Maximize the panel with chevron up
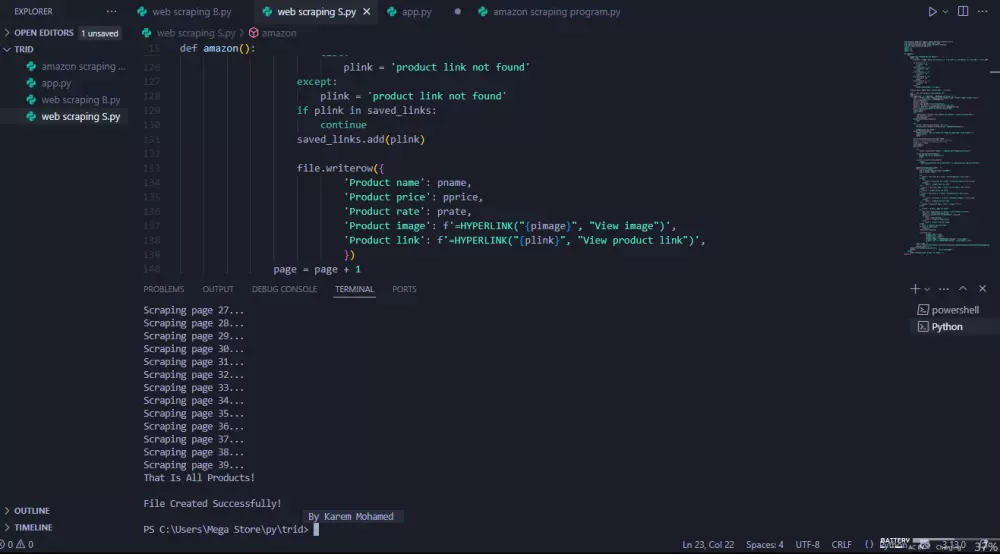 point(963,289)
